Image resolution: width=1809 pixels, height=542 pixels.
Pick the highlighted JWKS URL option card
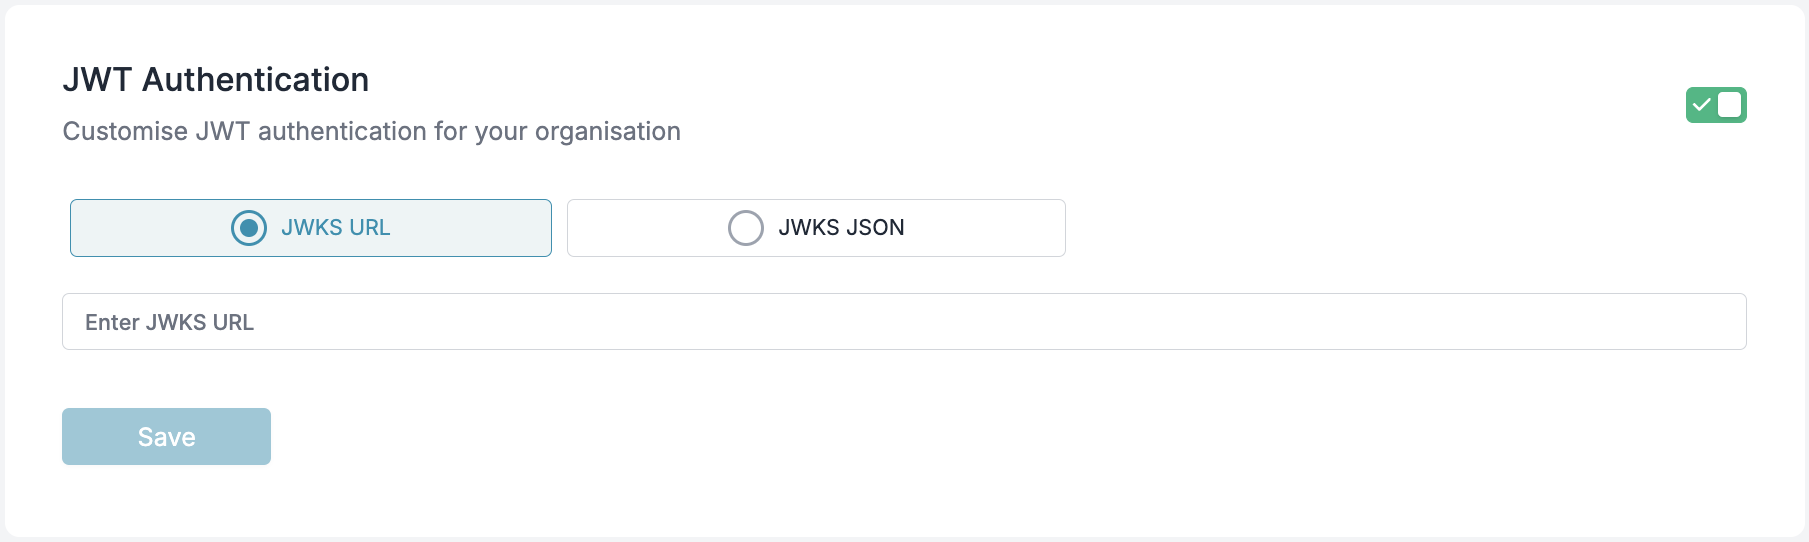[311, 228]
